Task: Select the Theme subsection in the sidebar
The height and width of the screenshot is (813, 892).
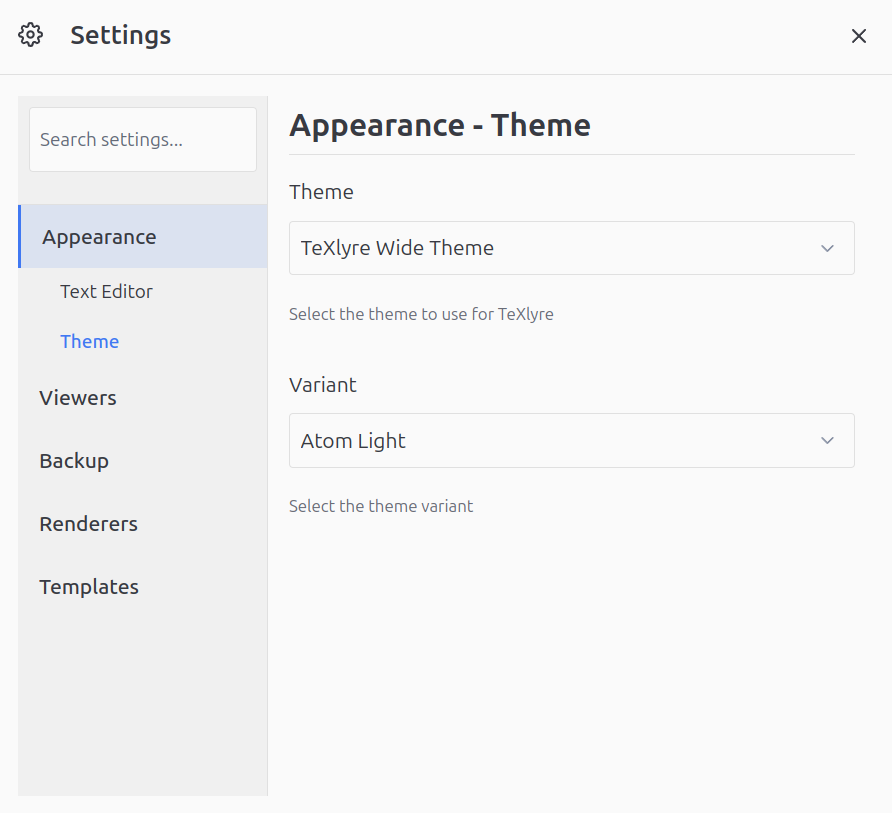Action: point(89,342)
